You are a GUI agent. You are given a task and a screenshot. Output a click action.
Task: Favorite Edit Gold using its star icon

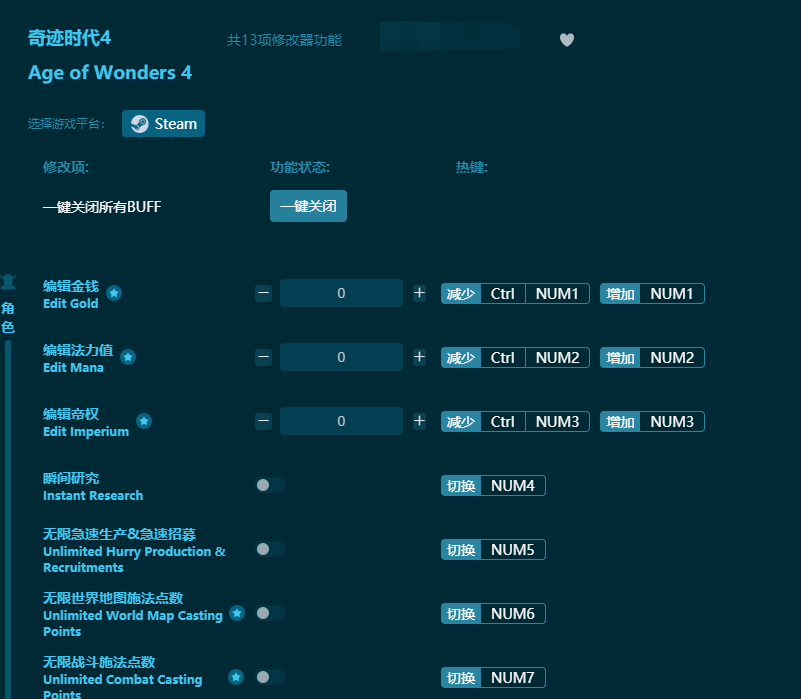[113, 293]
